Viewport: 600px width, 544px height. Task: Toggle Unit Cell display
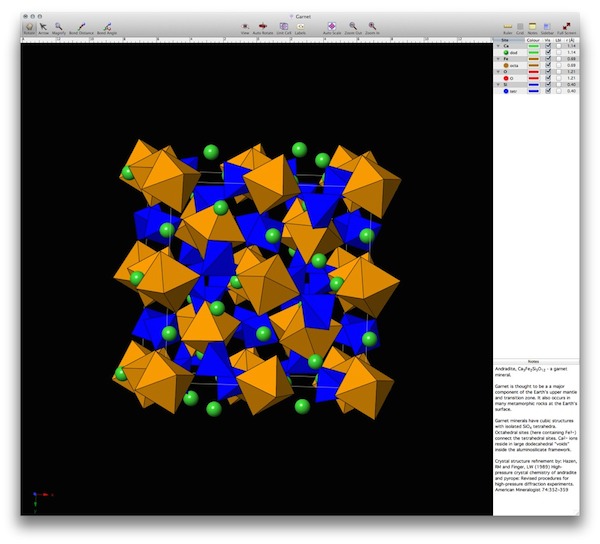(x=283, y=27)
